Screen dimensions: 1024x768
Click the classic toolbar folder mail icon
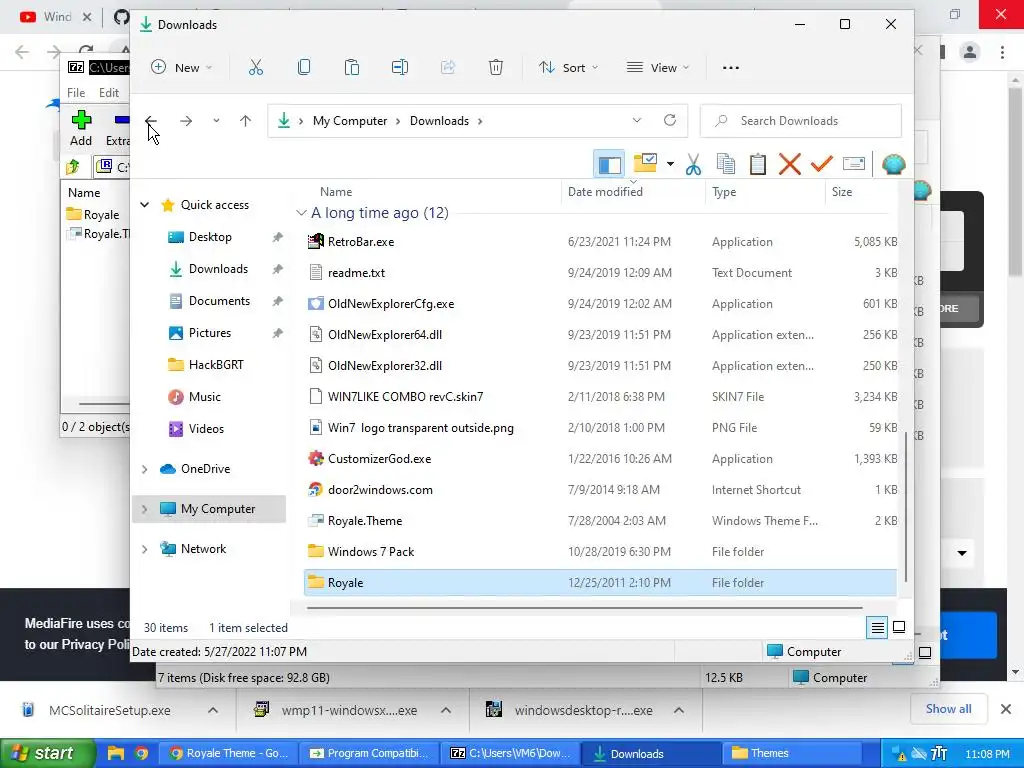pyautogui.click(x=645, y=163)
